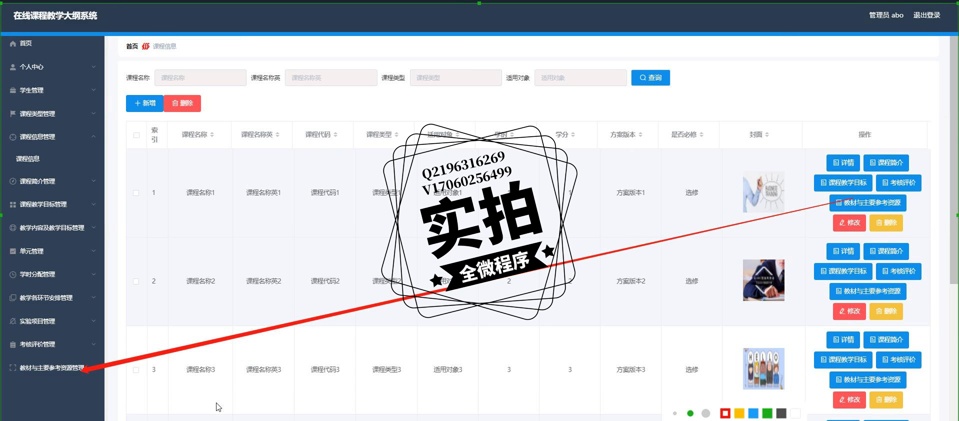Tick the select-all checkbox in table header
Image resolution: width=959 pixels, height=421 pixels.
pyautogui.click(x=137, y=135)
